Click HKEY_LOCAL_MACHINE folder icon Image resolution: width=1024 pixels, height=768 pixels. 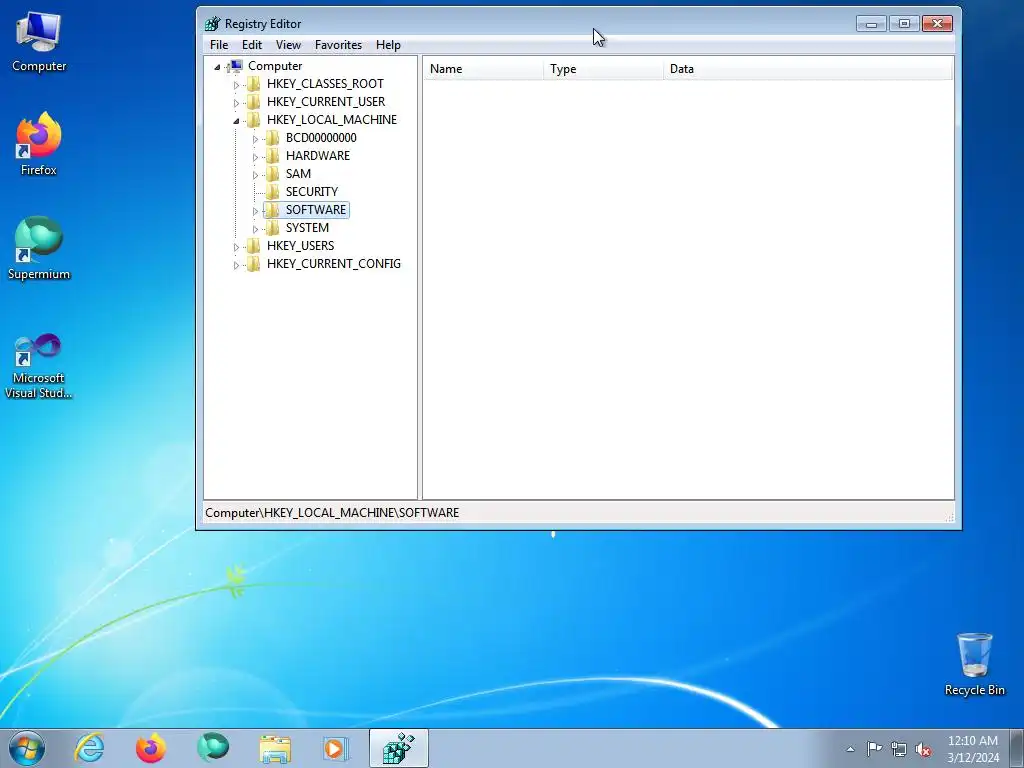253,120
